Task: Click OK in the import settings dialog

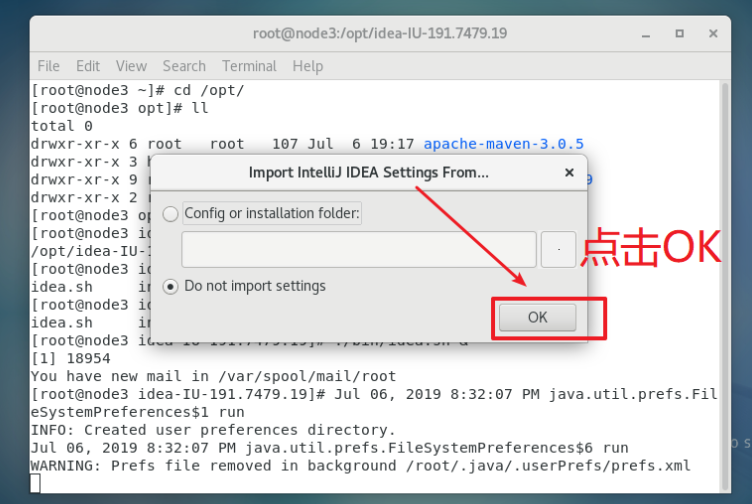Action: tap(537, 317)
